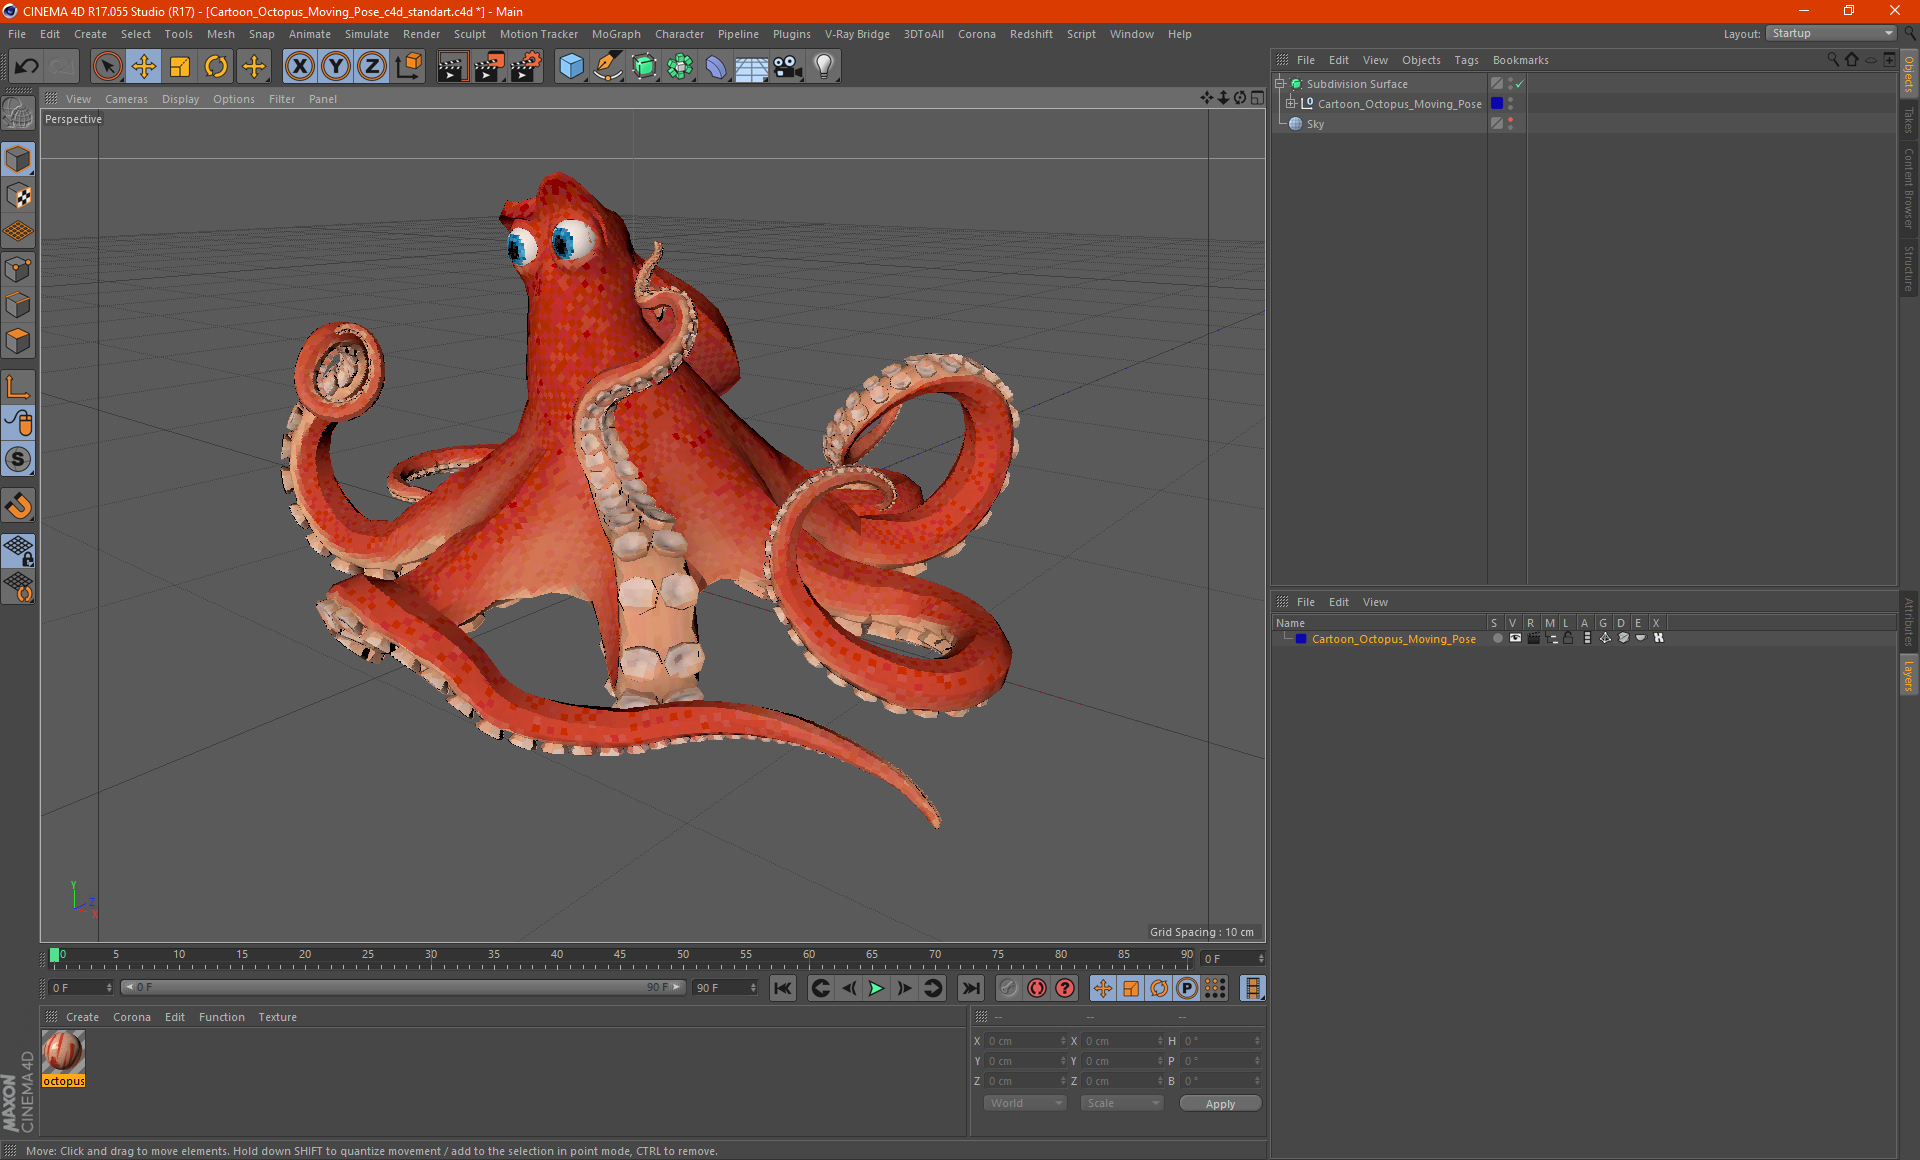Toggle Autokeying red record button
Viewport: 1920px width, 1160px height.
pos(1037,988)
